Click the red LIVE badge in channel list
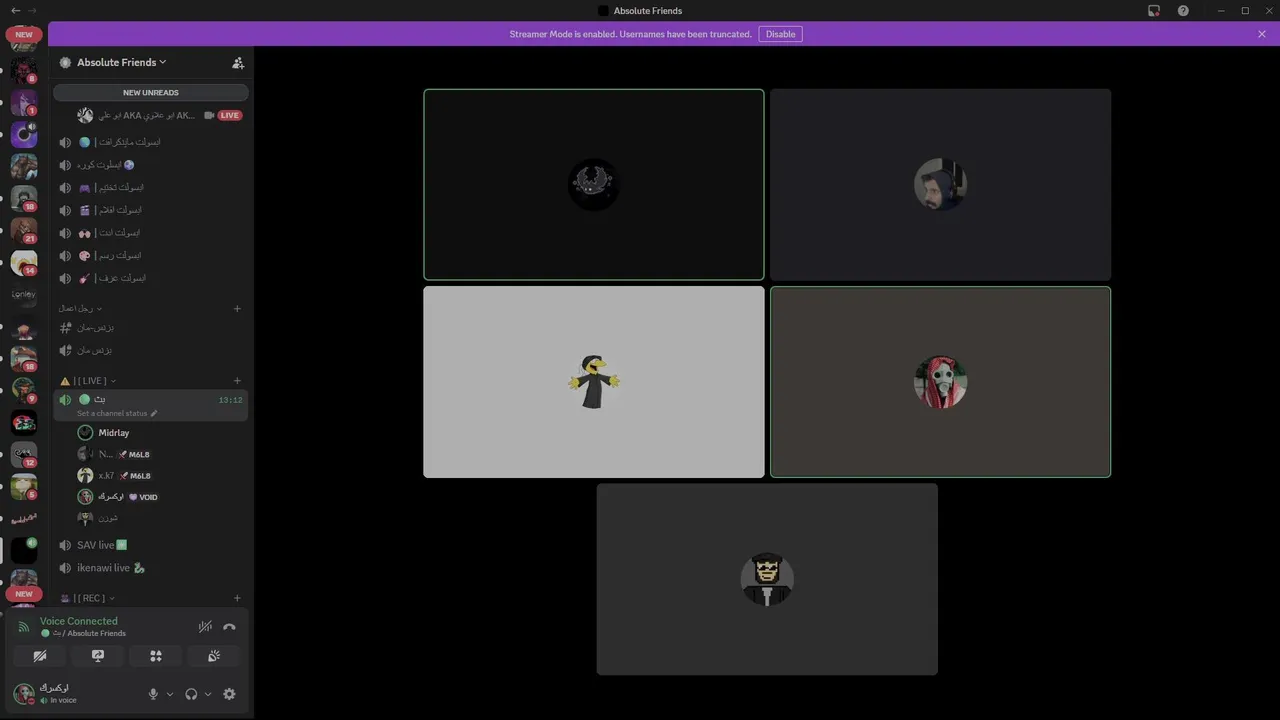This screenshot has width=1280, height=720. point(230,115)
